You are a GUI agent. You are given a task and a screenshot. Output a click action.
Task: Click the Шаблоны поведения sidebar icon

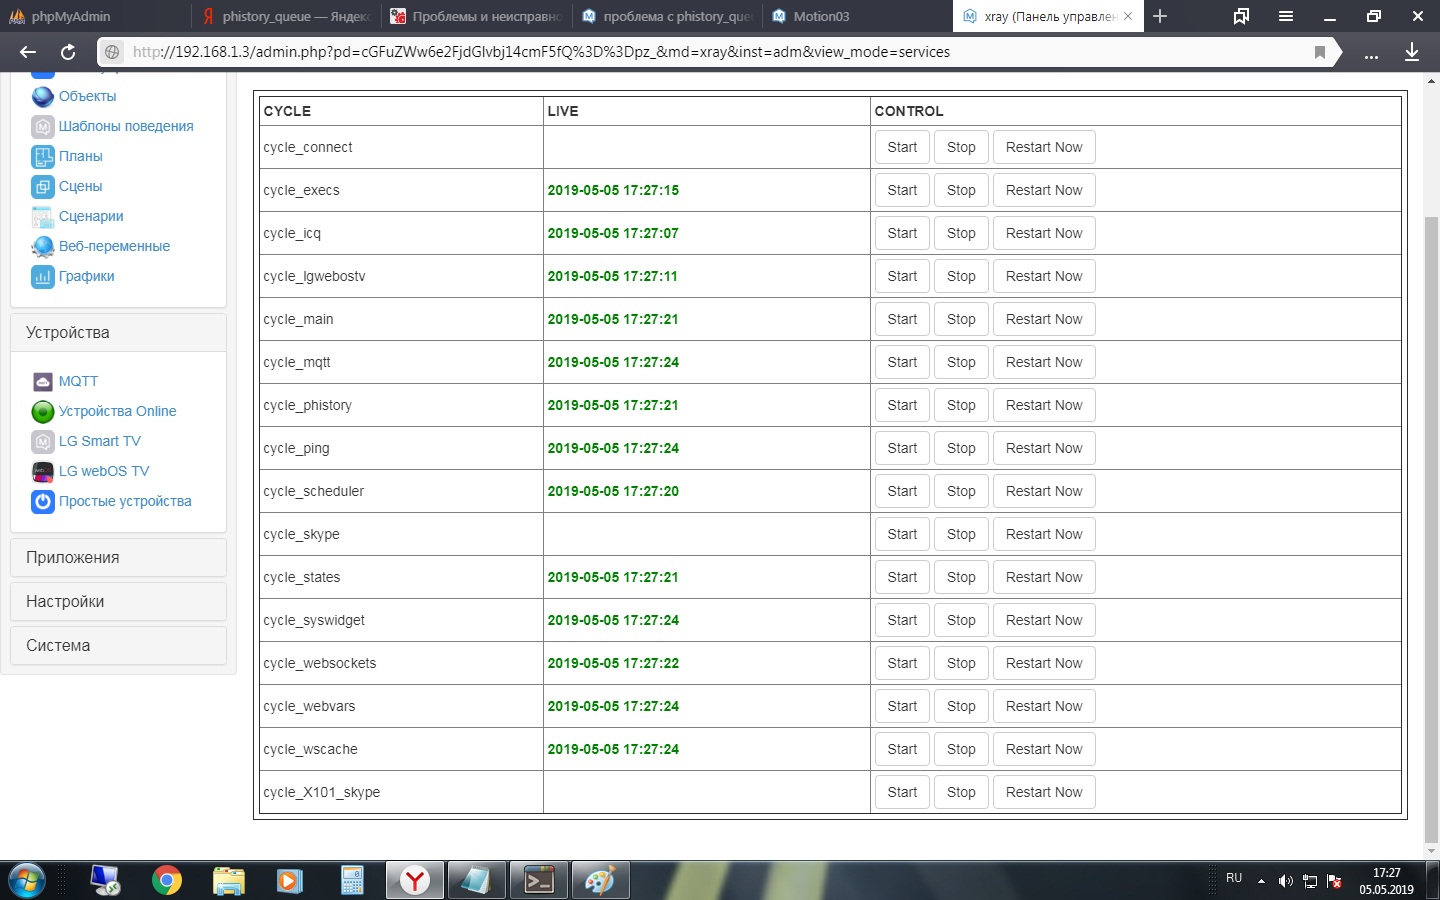coord(43,126)
